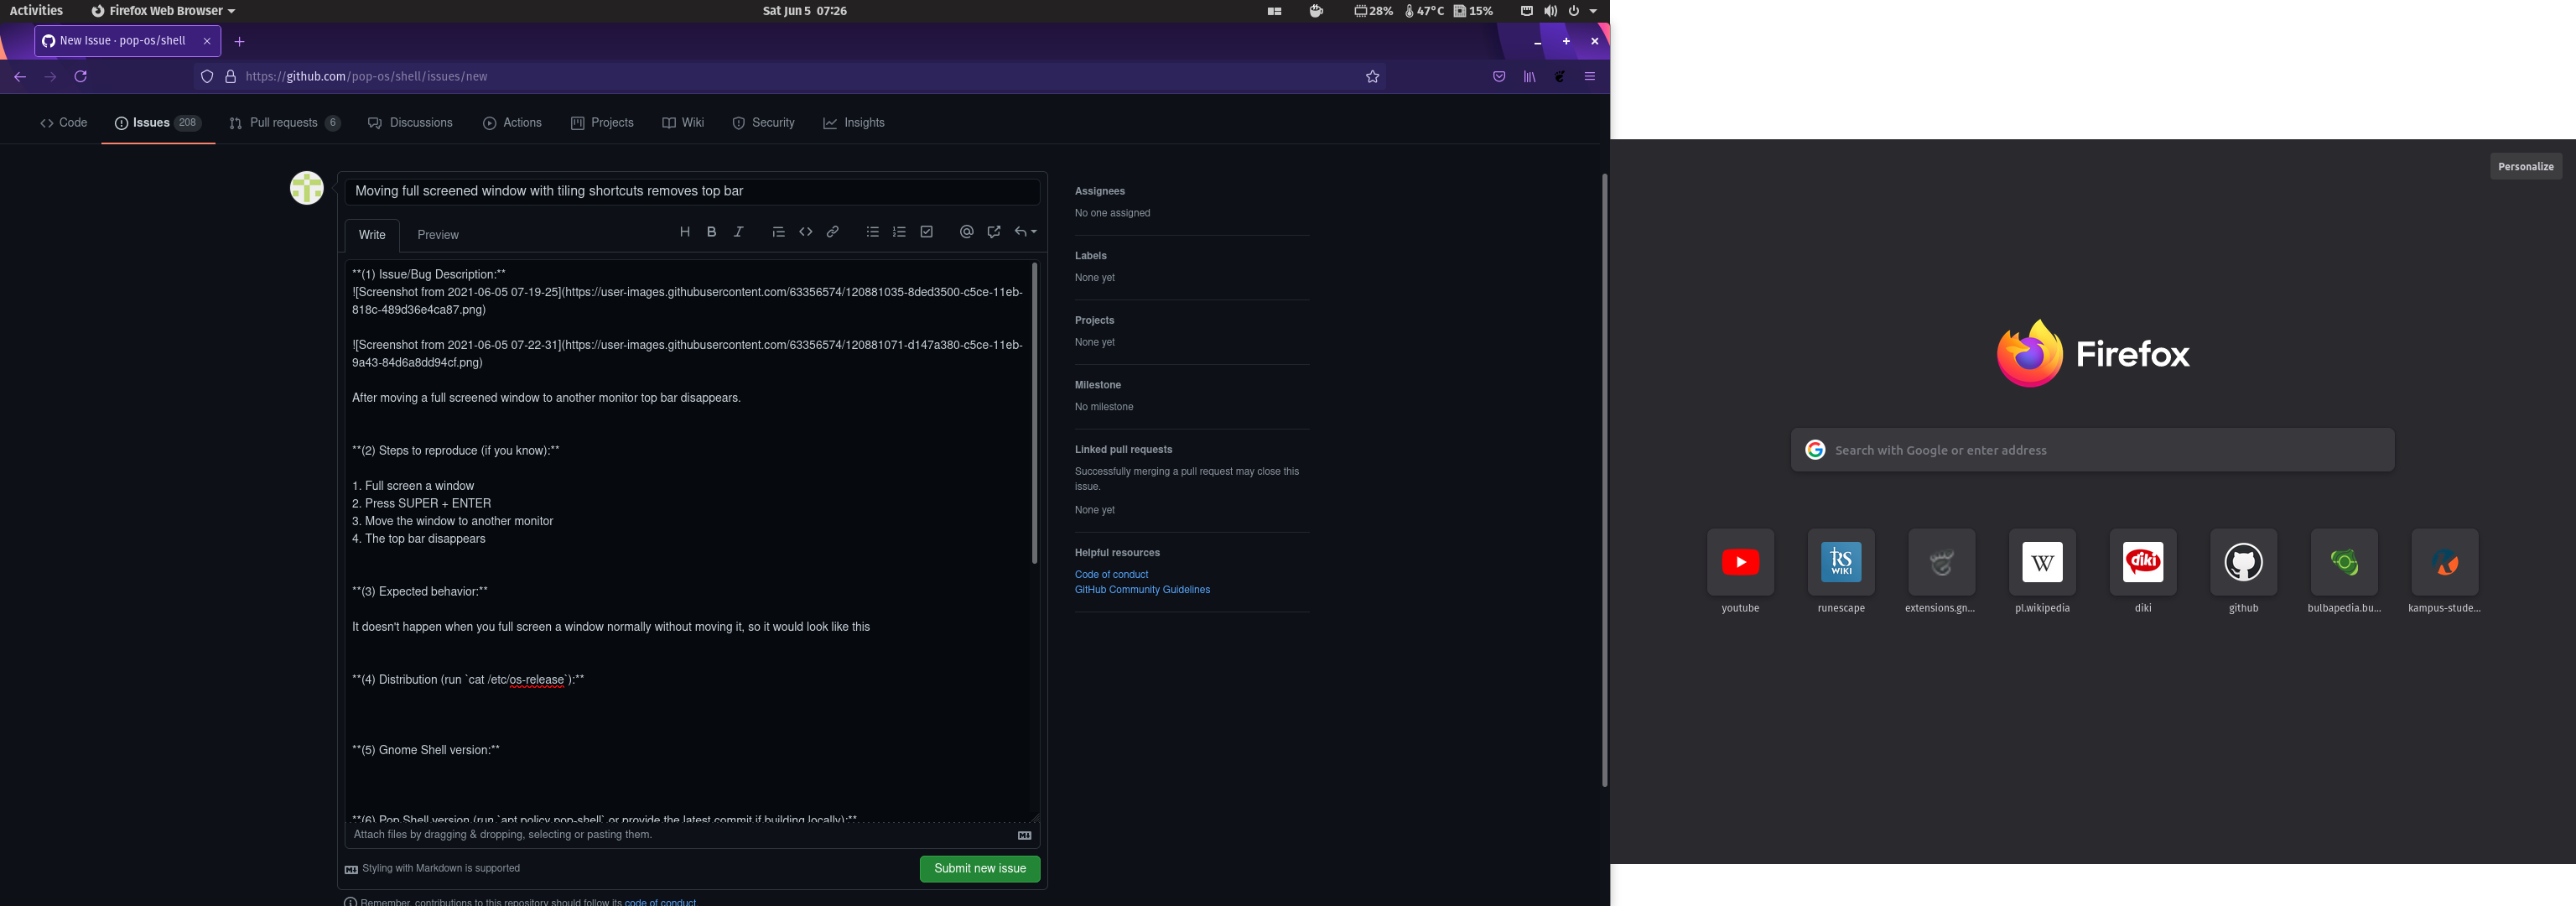Toggle bold formatting in the editor

coord(712,232)
